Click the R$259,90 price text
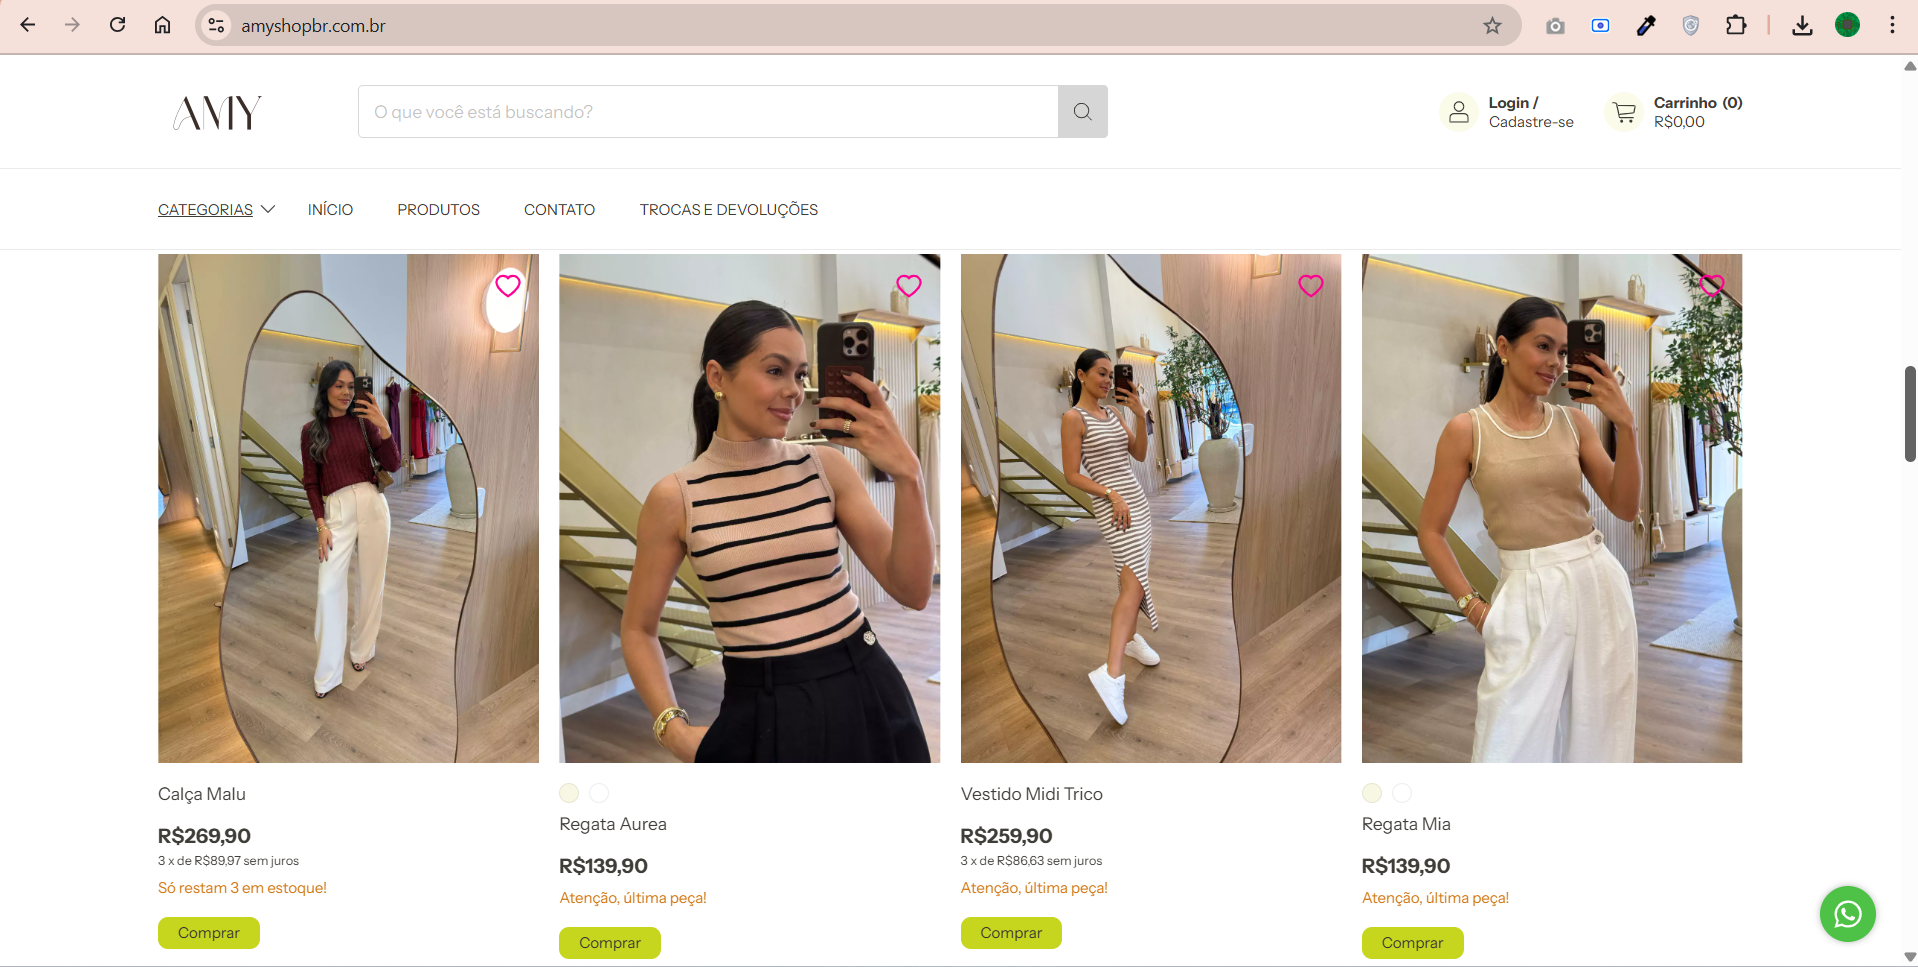Image resolution: width=1918 pixels, height=967 pixels. 1006,836
